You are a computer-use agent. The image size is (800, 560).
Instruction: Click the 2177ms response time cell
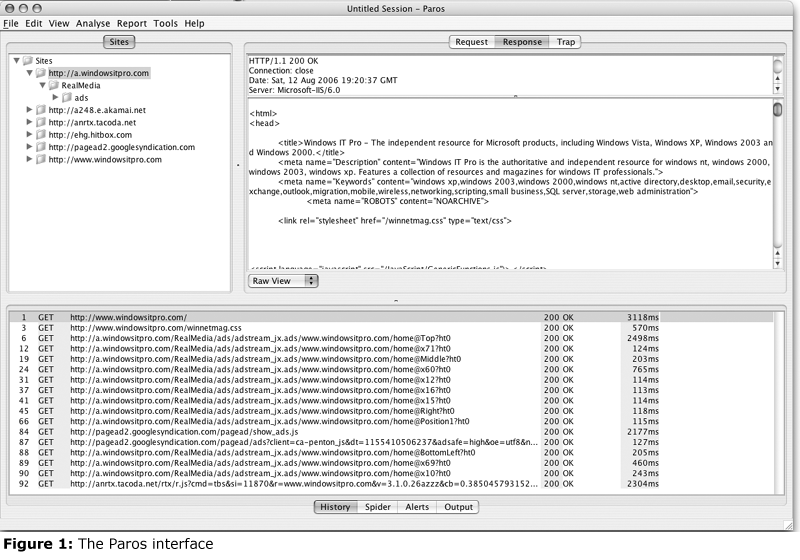tap(642, 432)
